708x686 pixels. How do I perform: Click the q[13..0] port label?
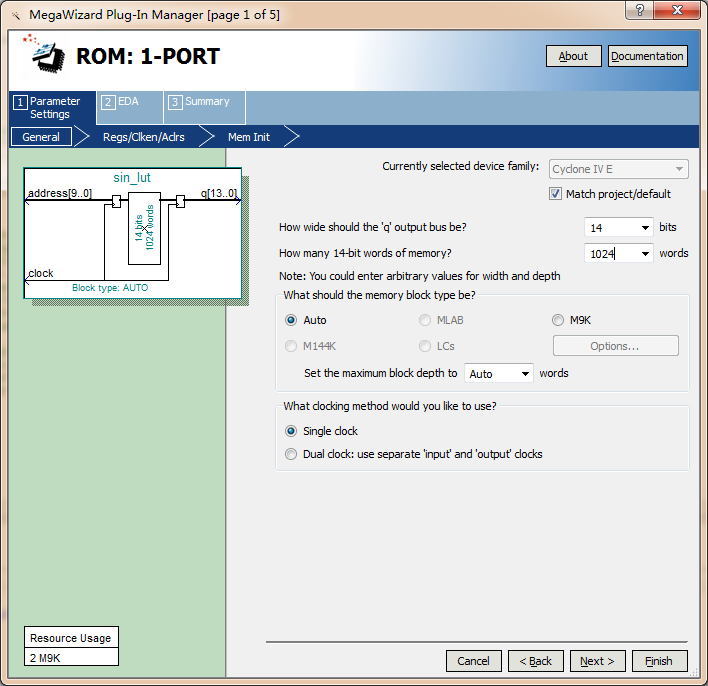pos(219,193)
